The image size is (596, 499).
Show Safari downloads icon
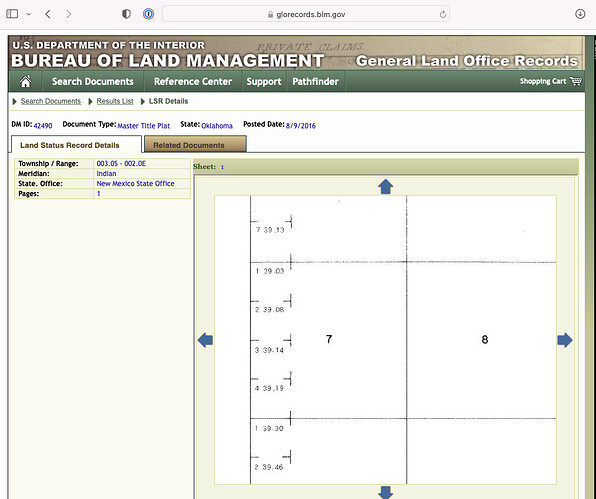click(x=580, y=14)
